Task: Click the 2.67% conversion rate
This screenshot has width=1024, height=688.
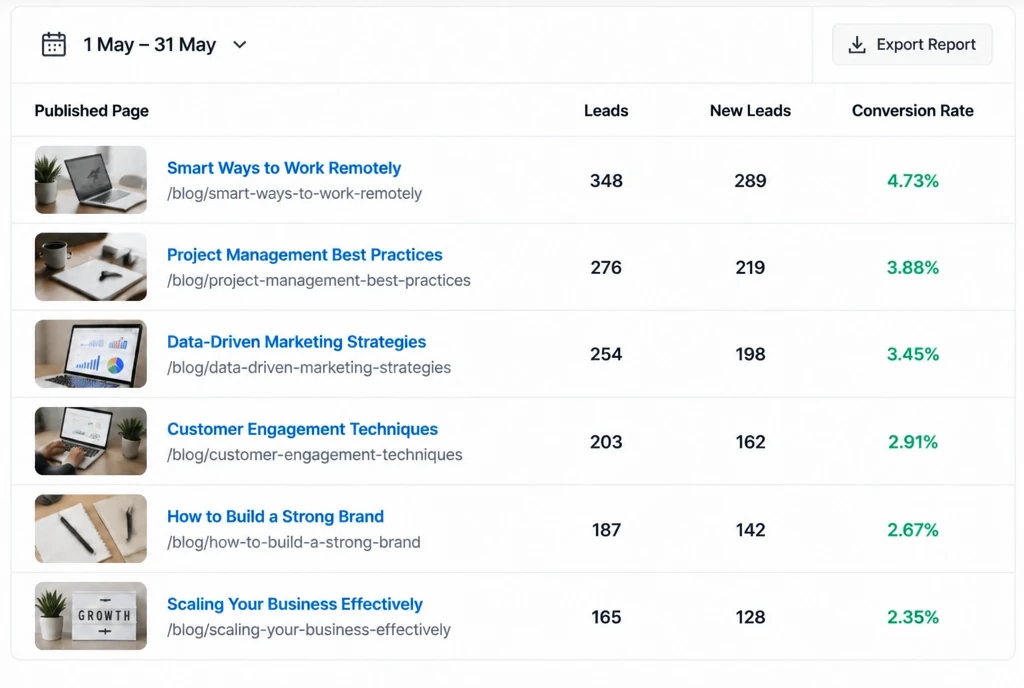Action: pyautogui.click(x=912, y=530)
